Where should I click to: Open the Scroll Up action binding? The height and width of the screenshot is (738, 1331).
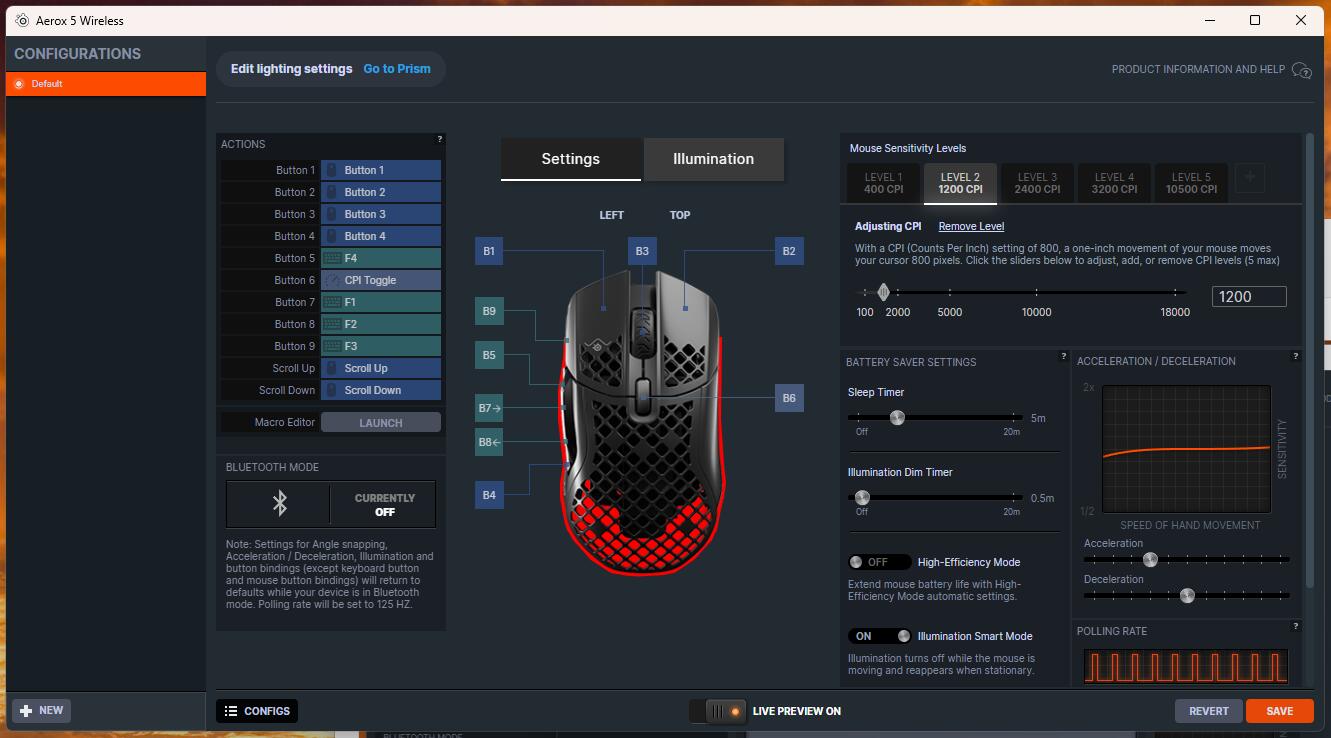pyautogui.click(x=380, y=368)
